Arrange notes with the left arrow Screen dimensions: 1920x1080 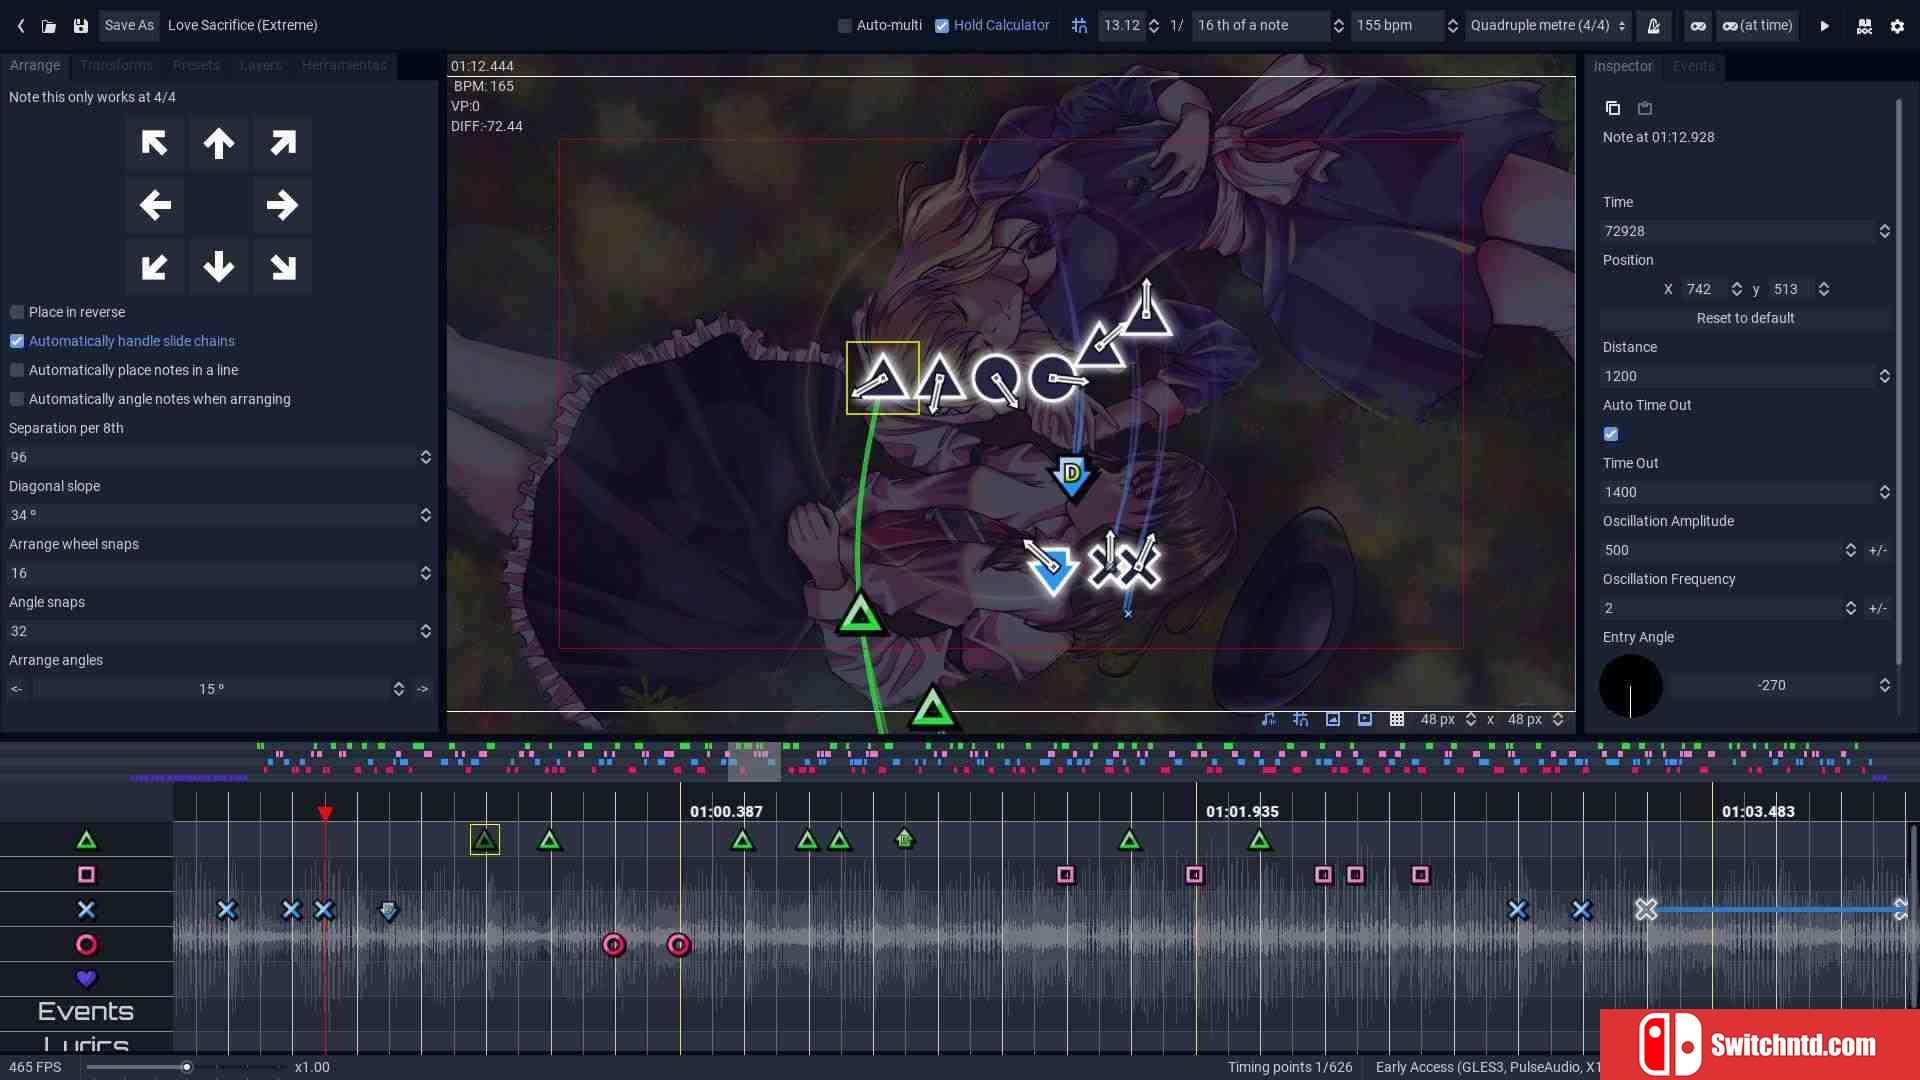(154, 206)
